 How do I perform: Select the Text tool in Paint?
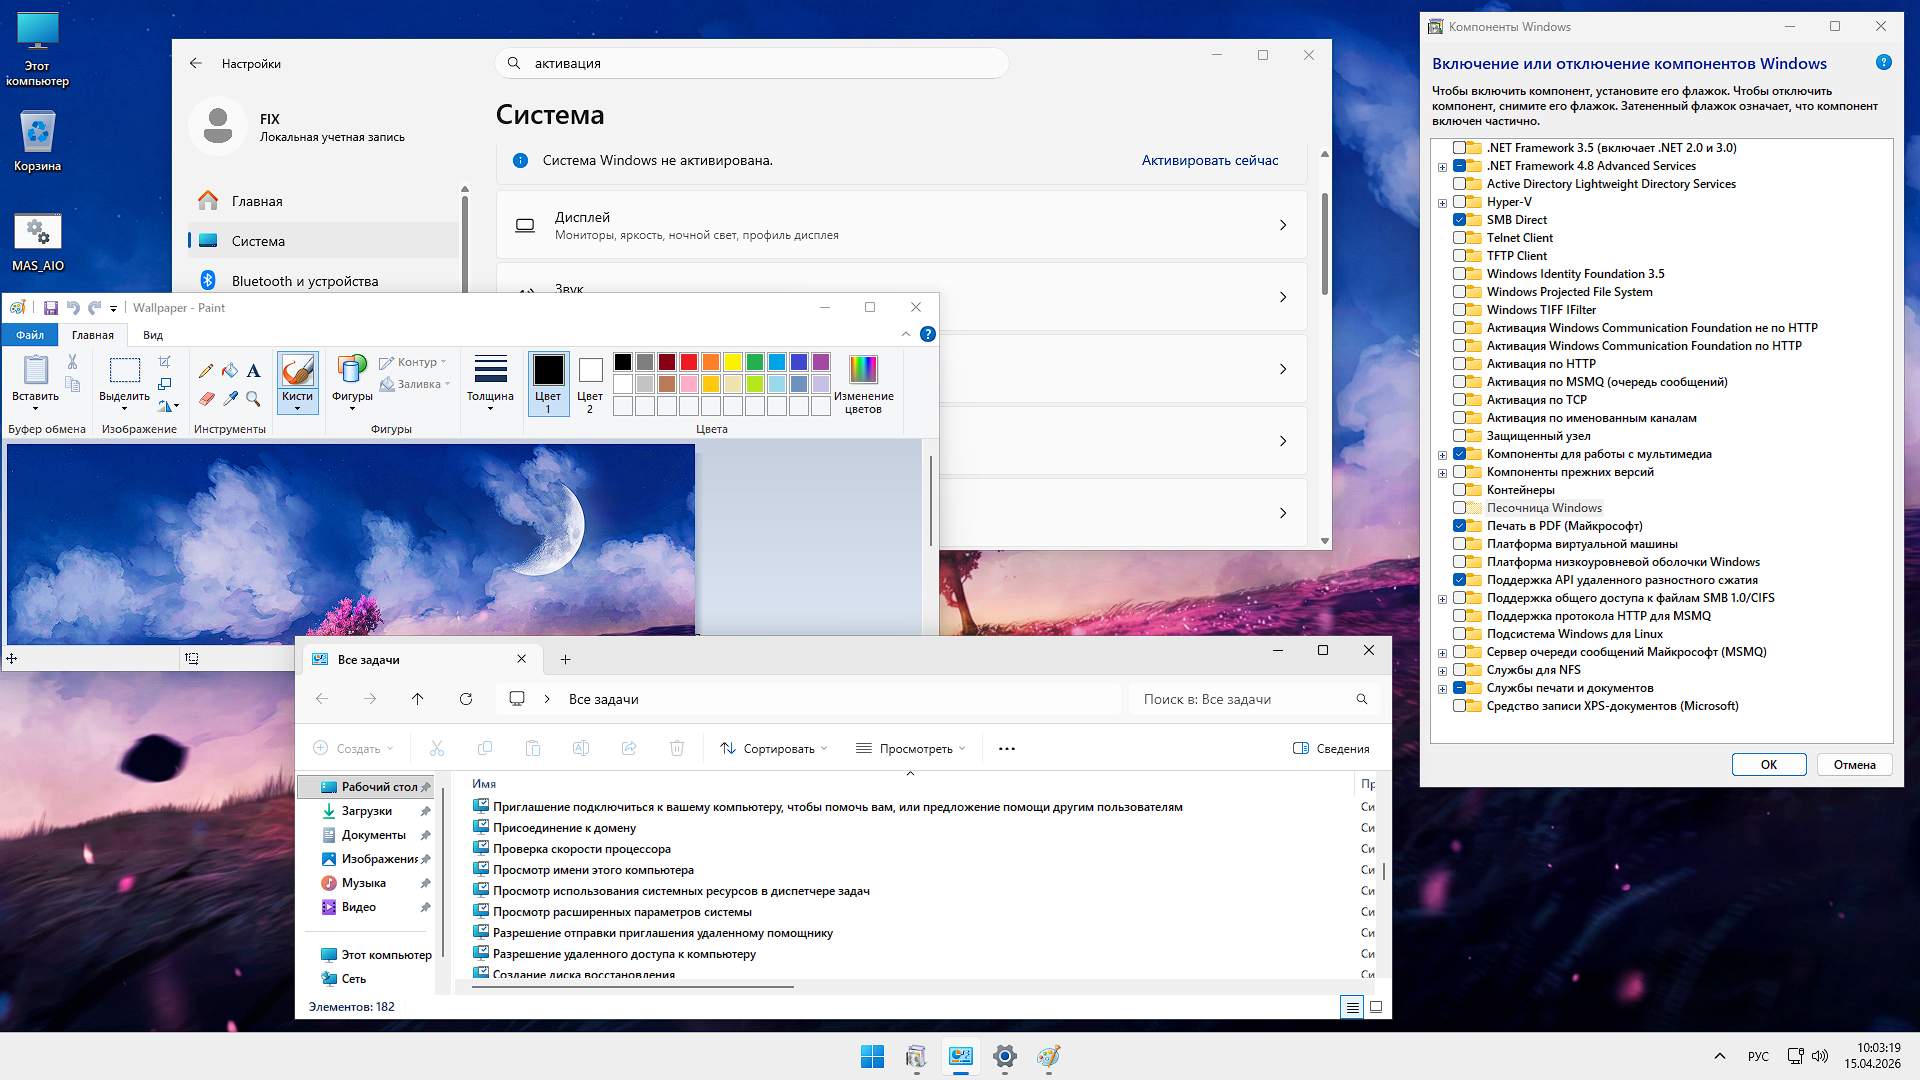pos(253,371)
